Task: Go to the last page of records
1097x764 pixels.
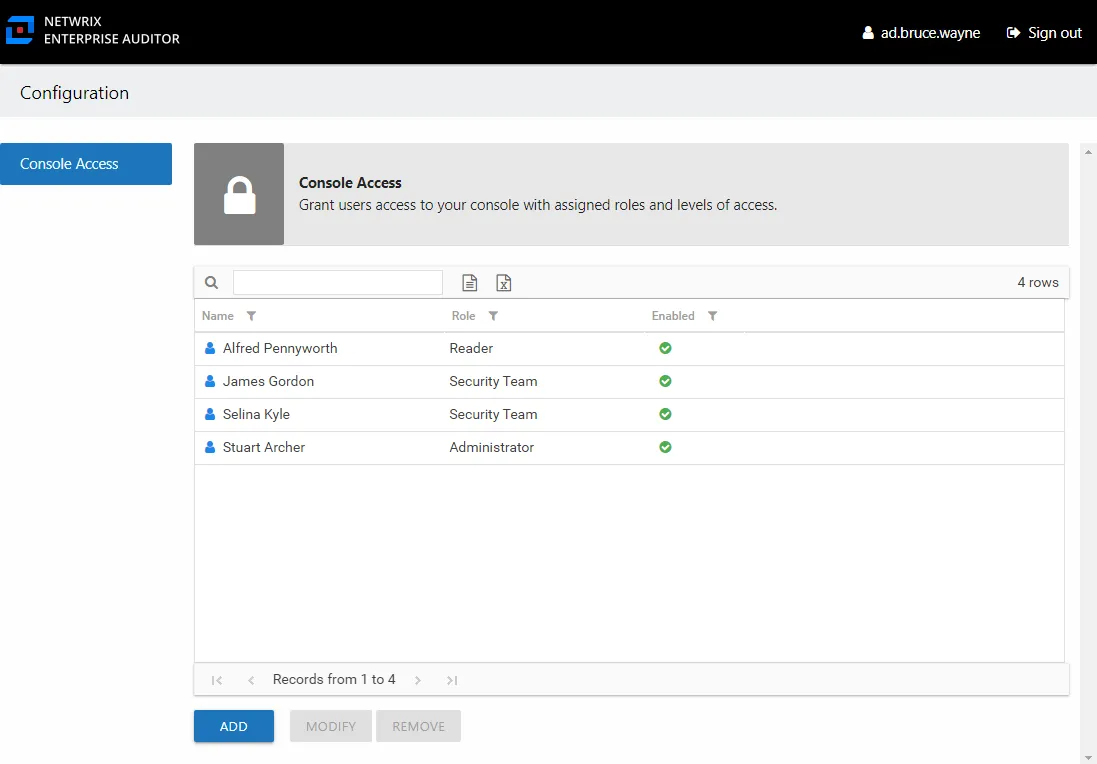Action: point(452,680)
